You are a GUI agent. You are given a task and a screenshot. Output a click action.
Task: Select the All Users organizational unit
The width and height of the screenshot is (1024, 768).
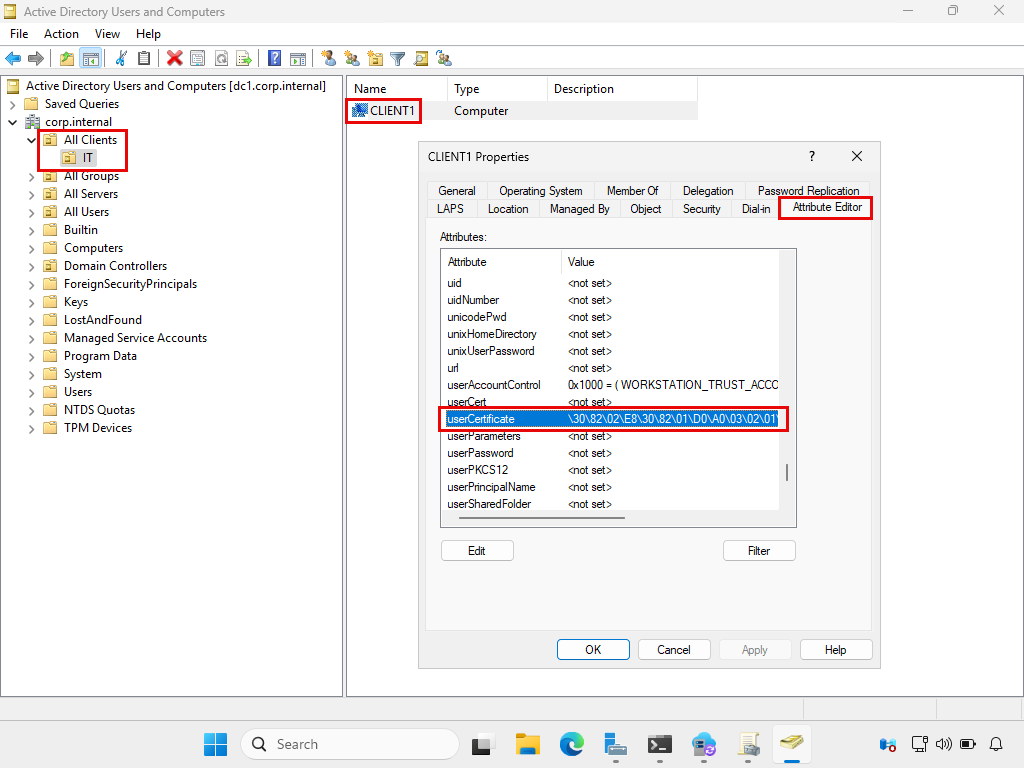[86, 212]
